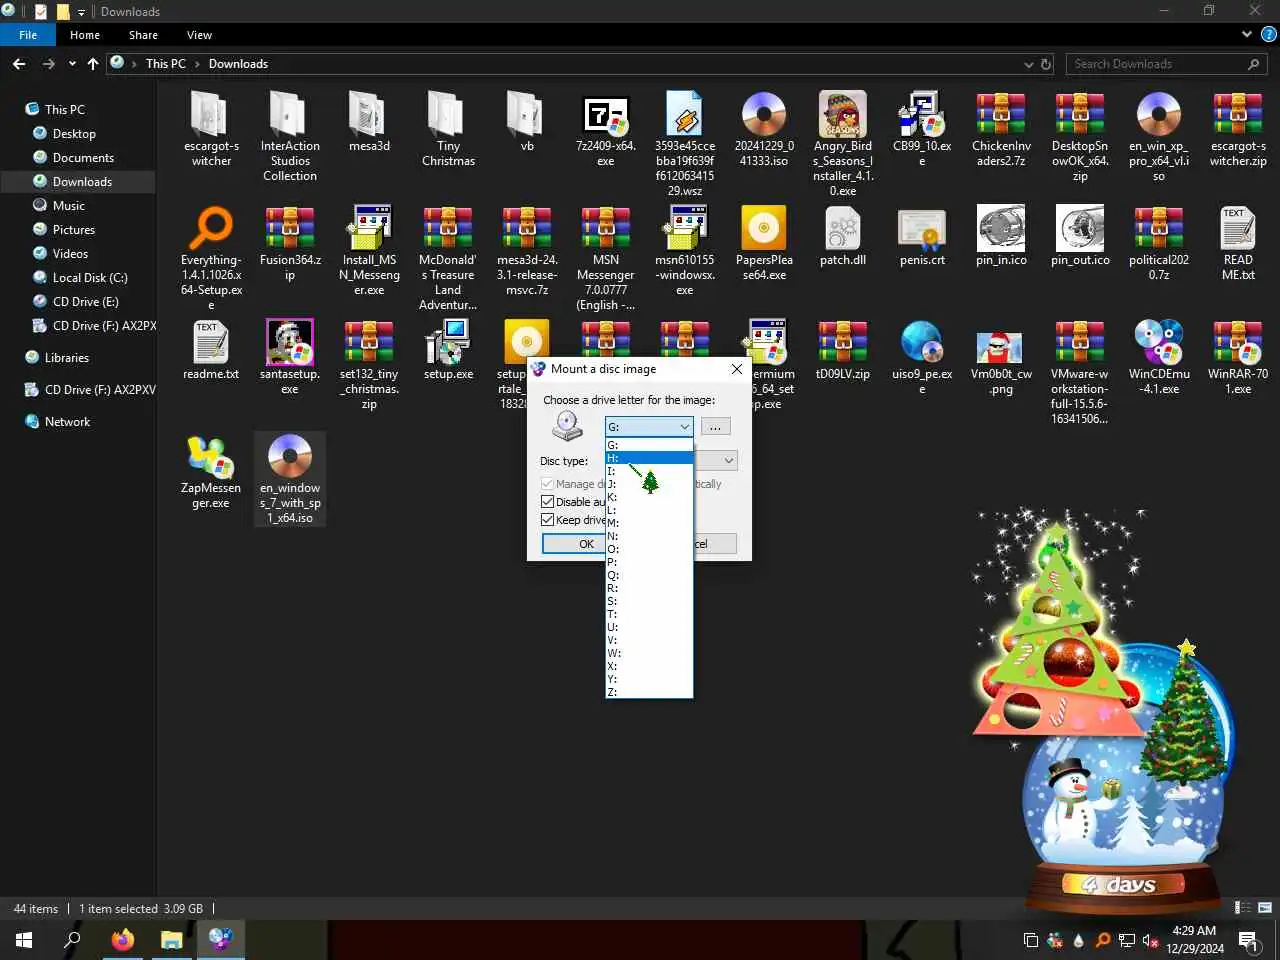Select Local Disk (C:) in sidebar

point(90,278)
